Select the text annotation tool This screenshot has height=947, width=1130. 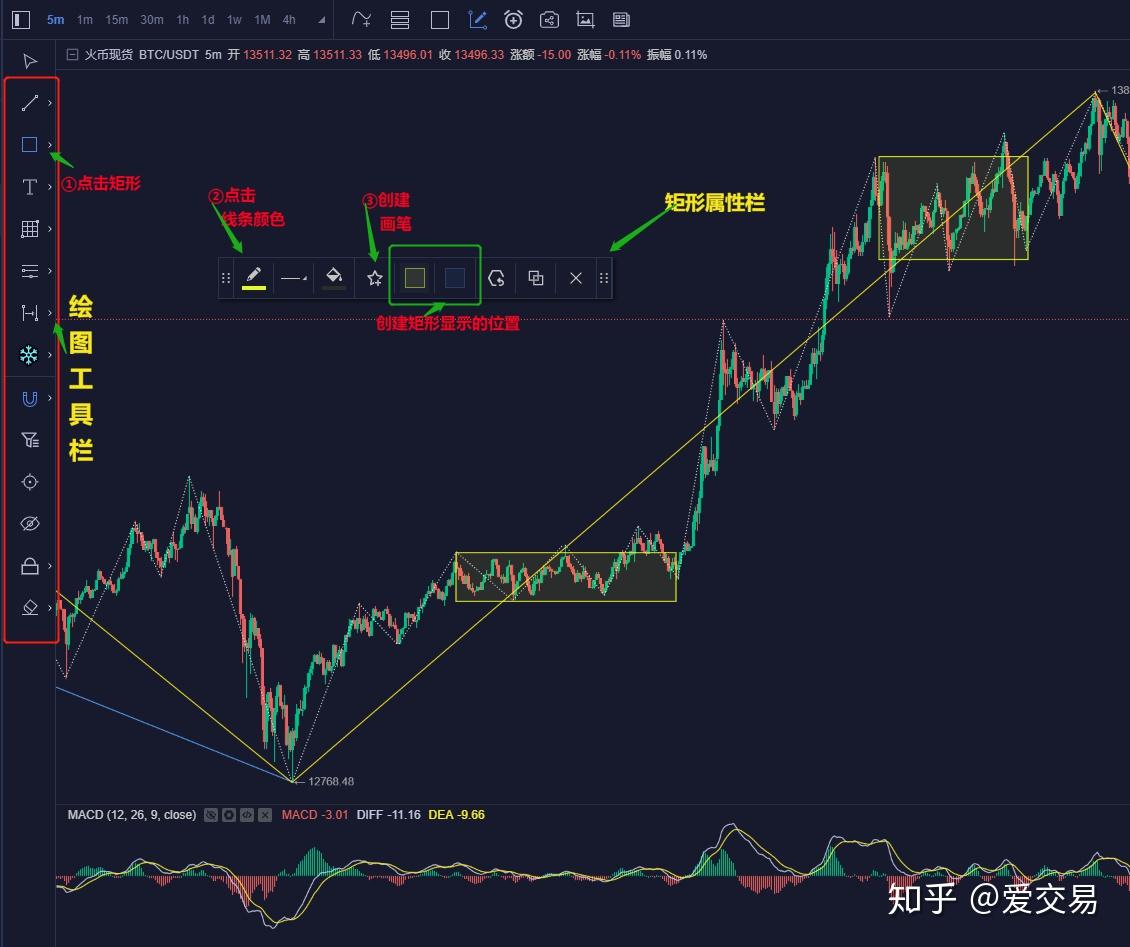point(30,187)
